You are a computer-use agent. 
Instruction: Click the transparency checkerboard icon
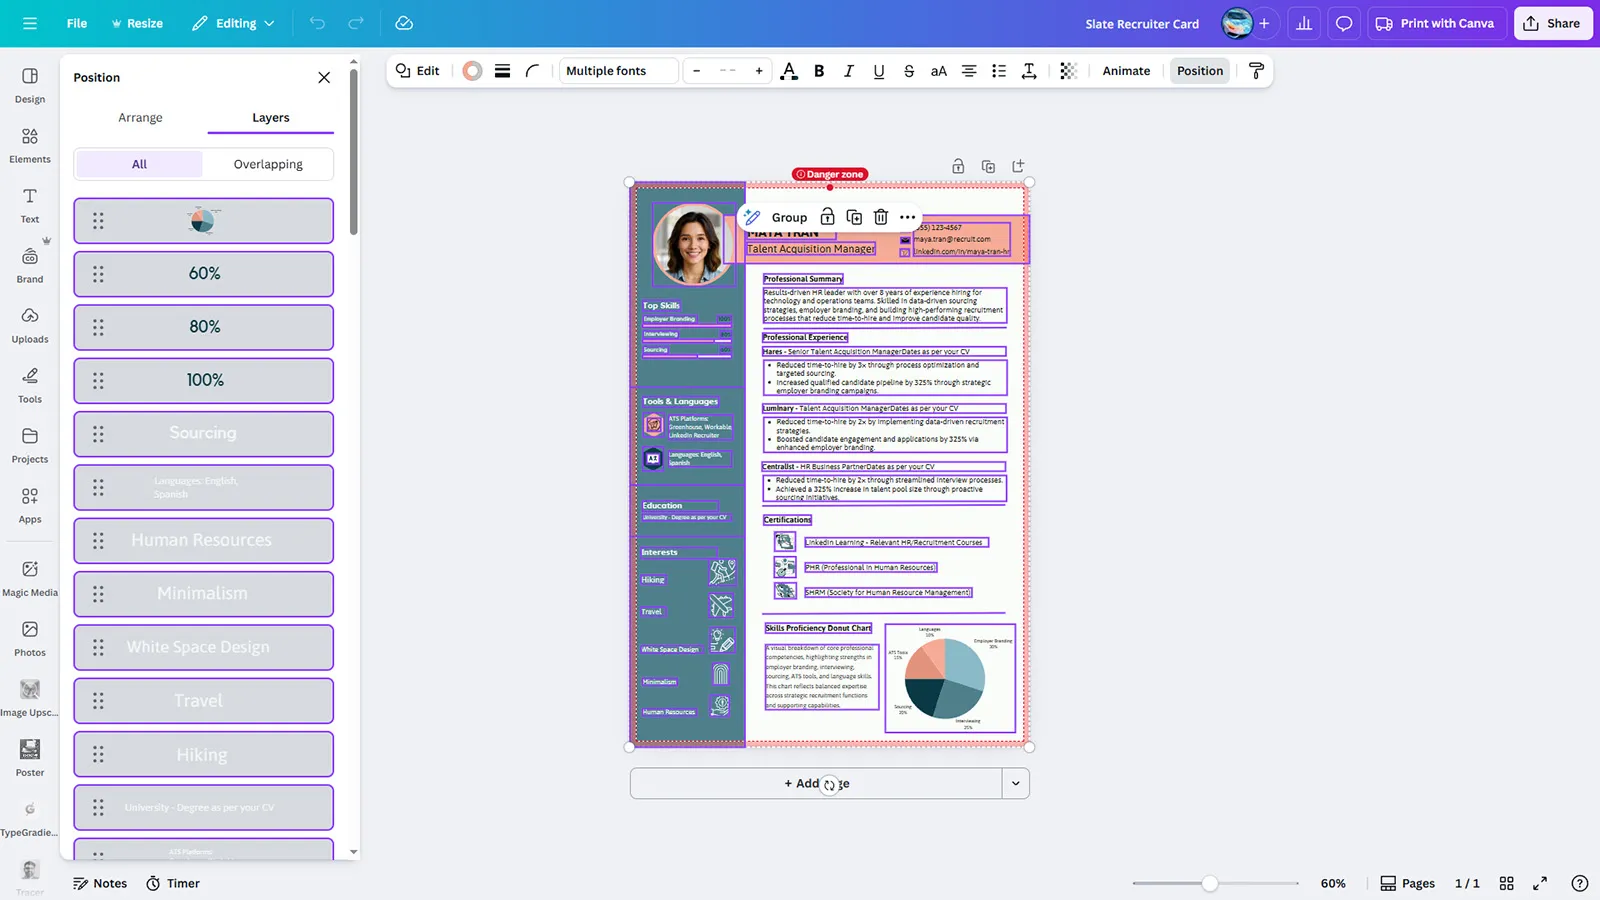1068,71
